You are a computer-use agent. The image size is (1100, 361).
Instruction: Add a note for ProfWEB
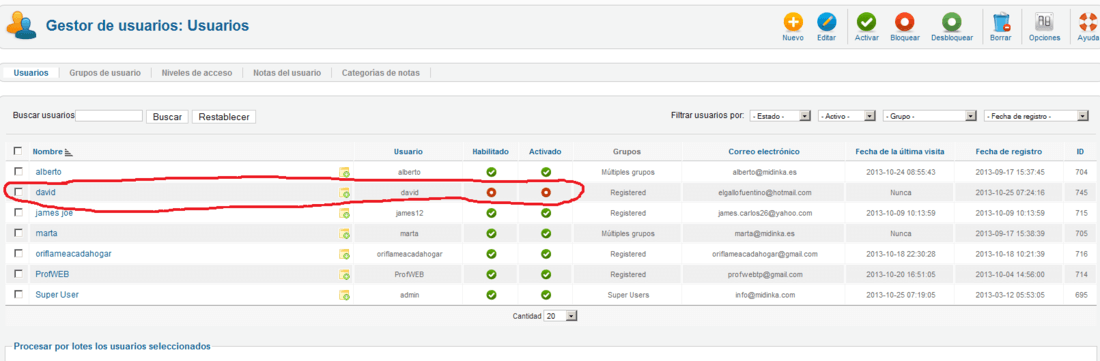[x=344, y=275]
